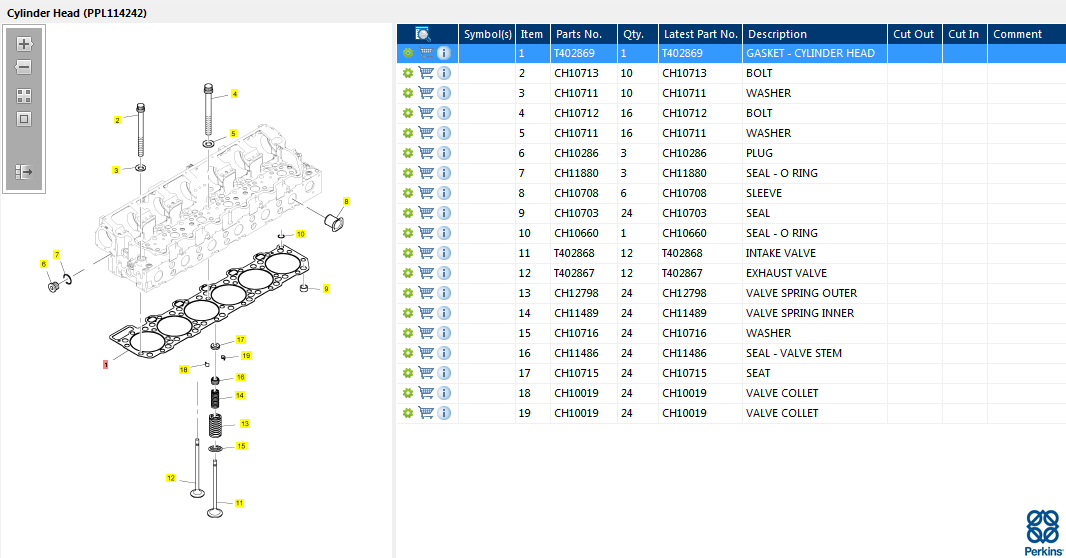Screen dimensions: 1066x558
Task: Click the green gear for item 3 WASHER
Action: (407, 93)
